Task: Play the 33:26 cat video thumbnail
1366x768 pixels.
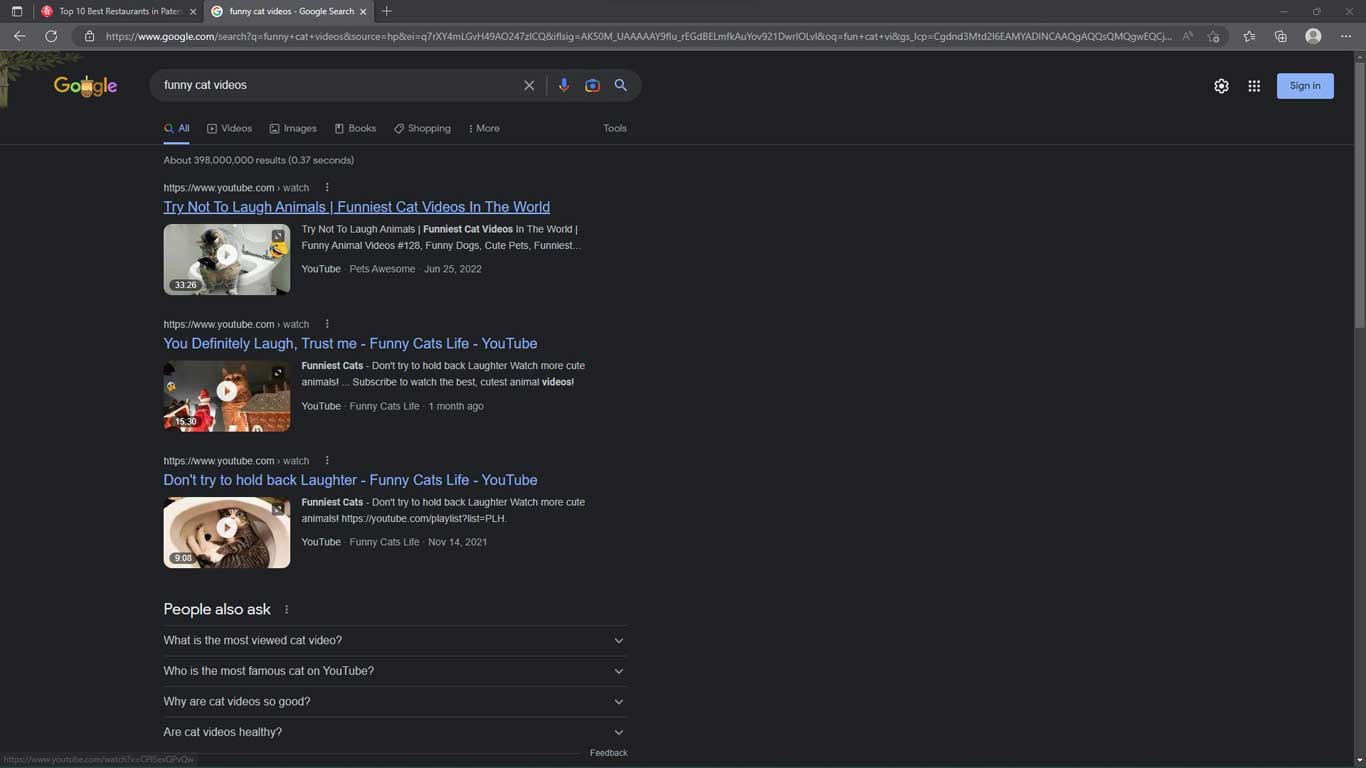Action: [x=227, y=259]
